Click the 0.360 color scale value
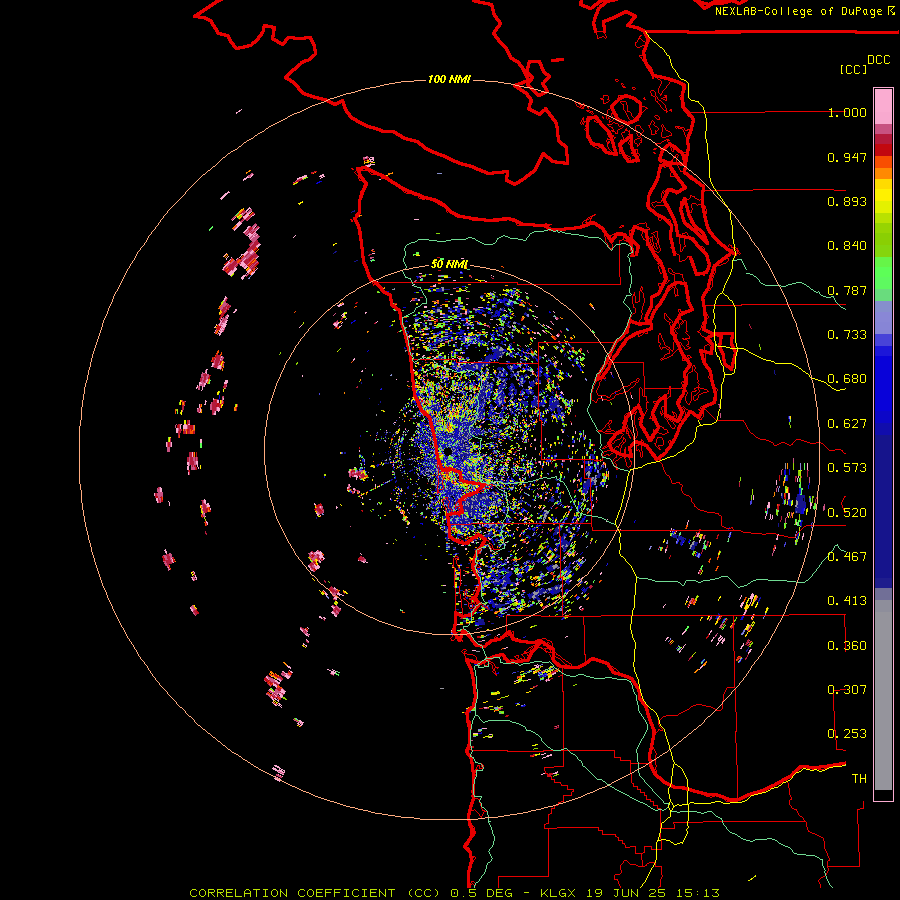The image size is (900, 900). point(847,646)
